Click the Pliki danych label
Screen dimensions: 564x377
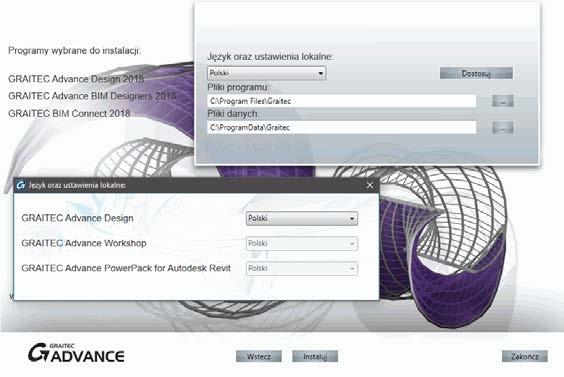tap(233, 114)
